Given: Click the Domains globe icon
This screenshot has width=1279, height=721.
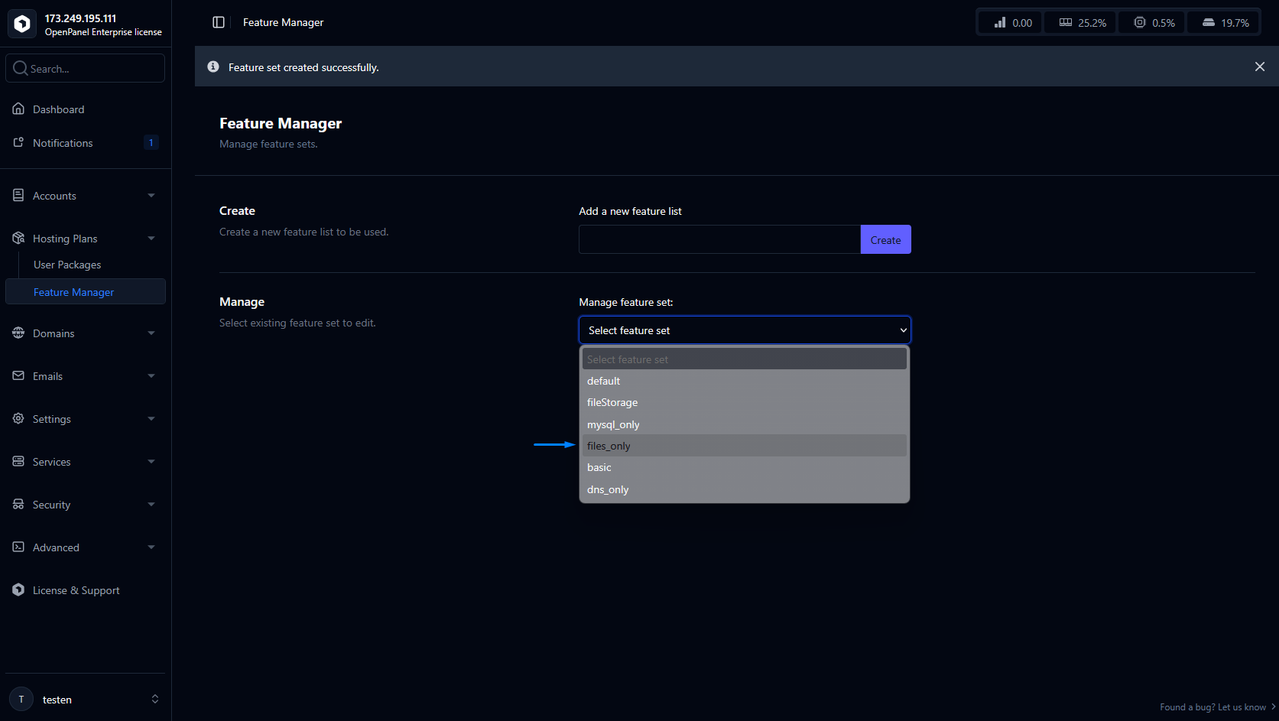Looking at the screenshot, I should (18, 333).
